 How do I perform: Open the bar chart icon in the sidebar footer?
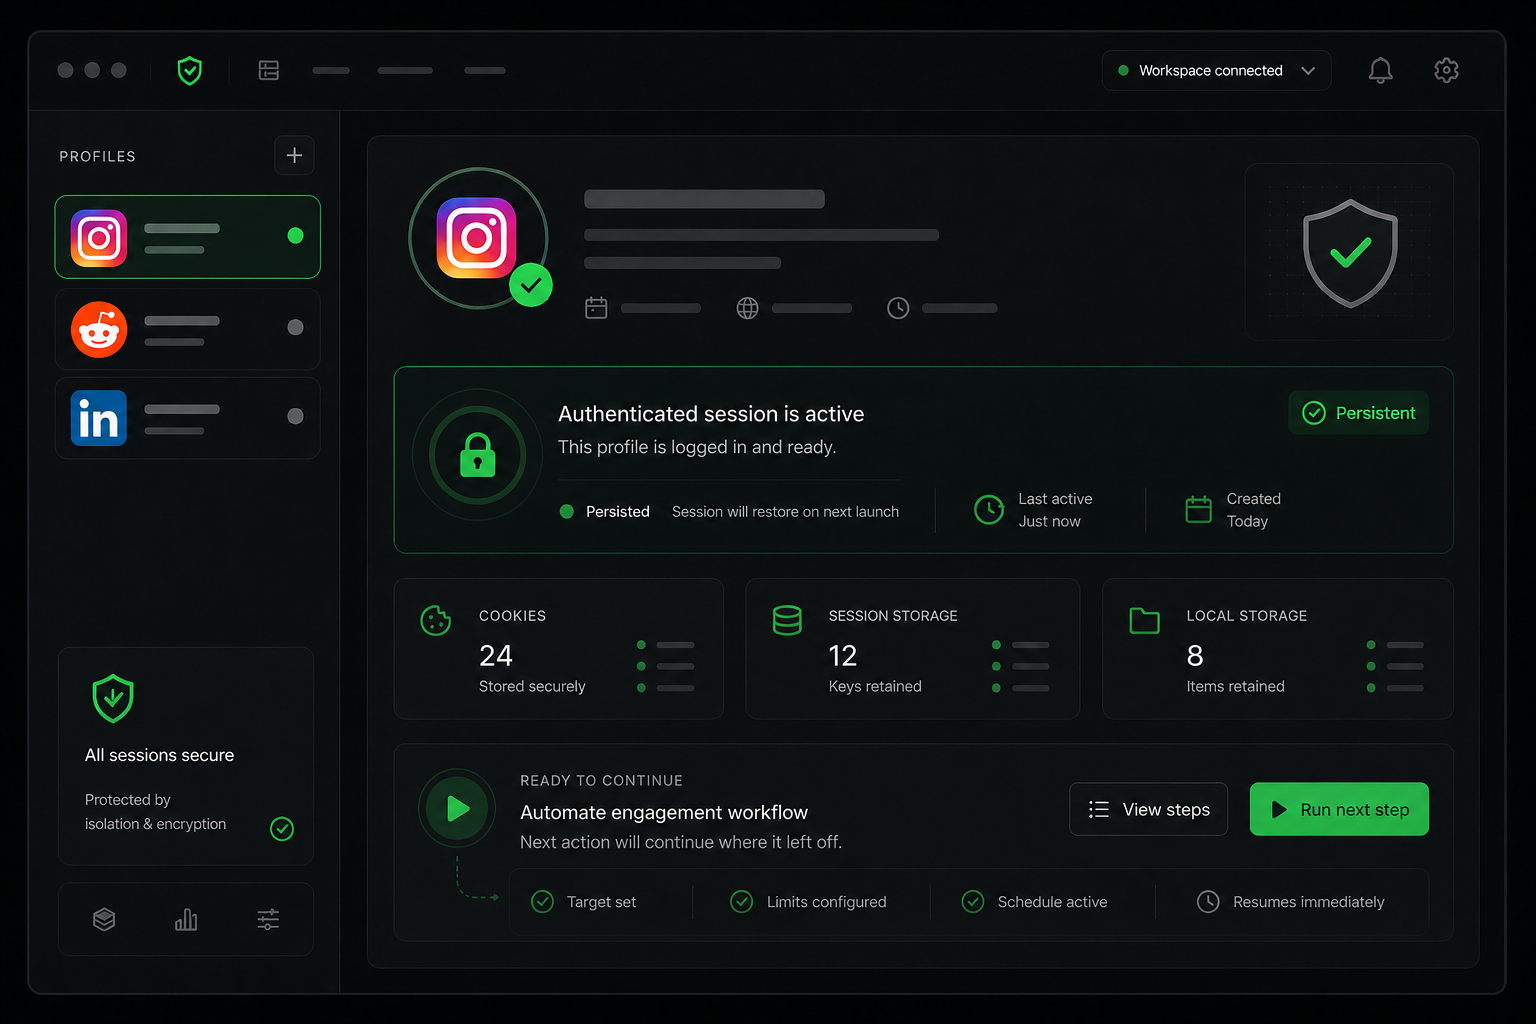pyautogui.click(x=186, y=919)
